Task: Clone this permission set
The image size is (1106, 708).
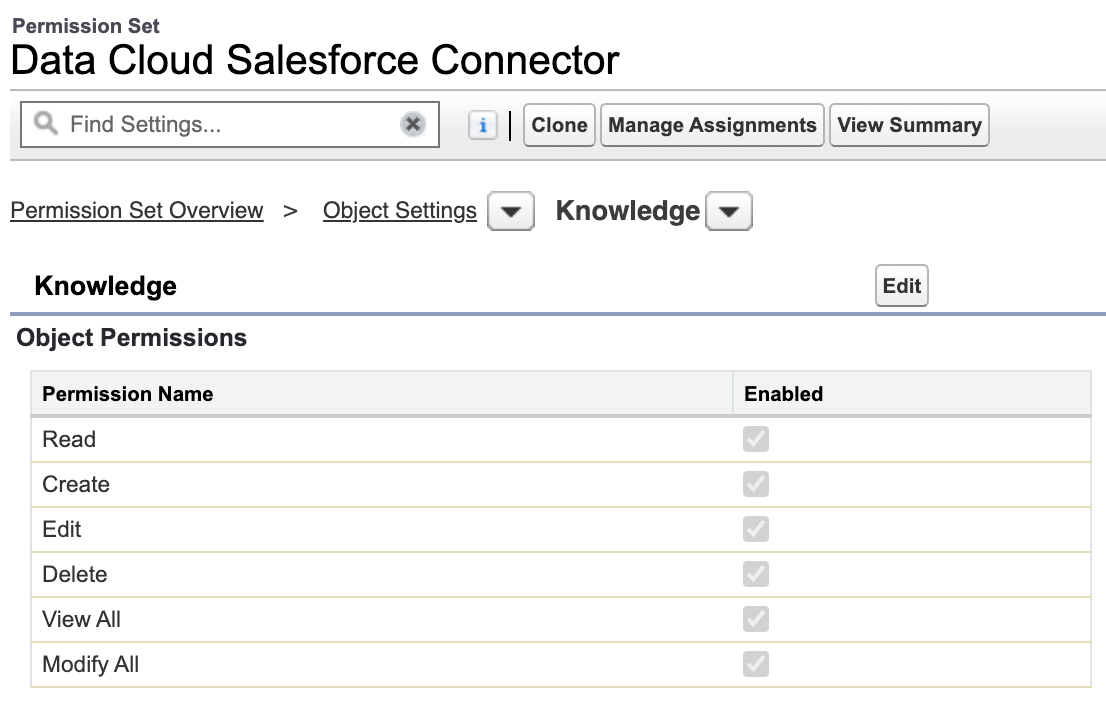Action: point(559,126)
